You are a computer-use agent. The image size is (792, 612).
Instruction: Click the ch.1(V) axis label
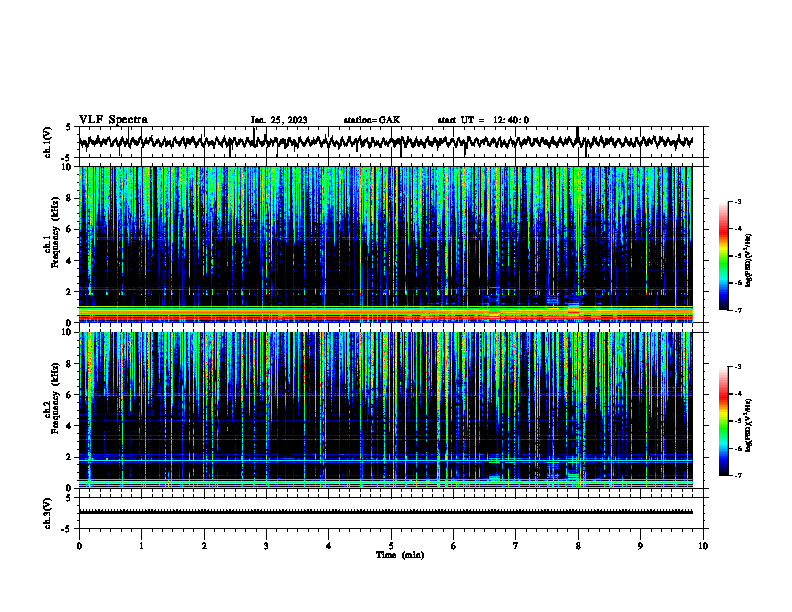coord(48,142)
